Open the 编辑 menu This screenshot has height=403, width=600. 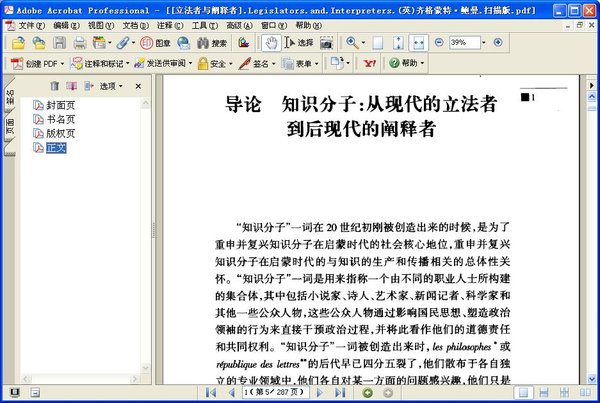click(x=66, y=26)
